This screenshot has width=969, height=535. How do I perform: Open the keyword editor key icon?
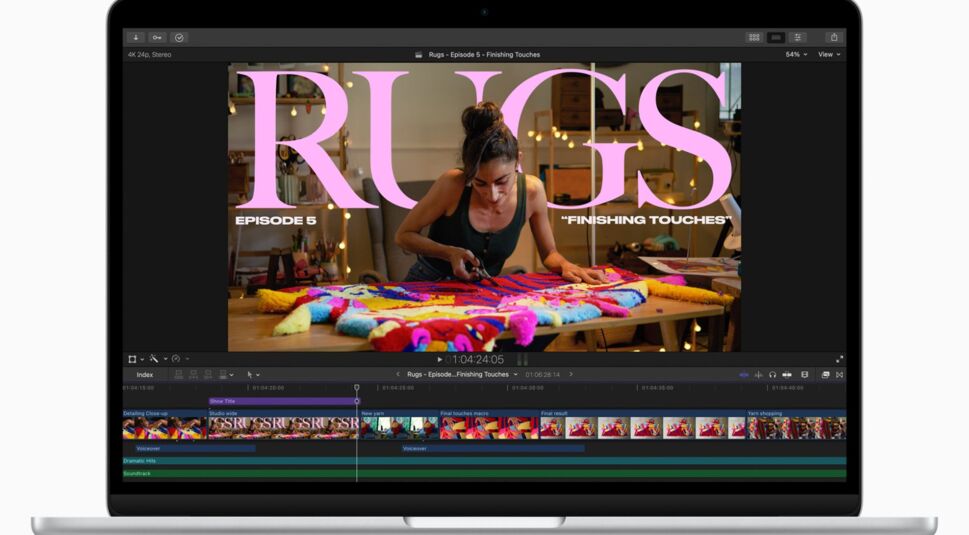(x=158, y=37)
